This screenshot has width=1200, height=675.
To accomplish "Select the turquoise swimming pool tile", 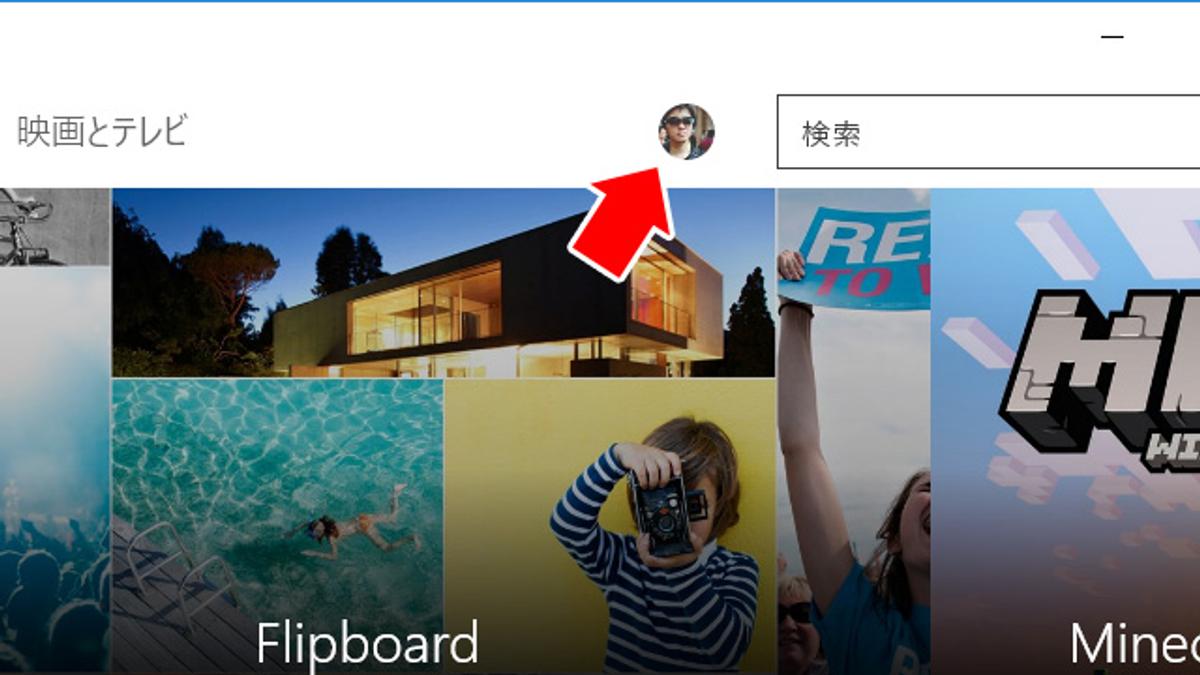I will pos(277,525).
